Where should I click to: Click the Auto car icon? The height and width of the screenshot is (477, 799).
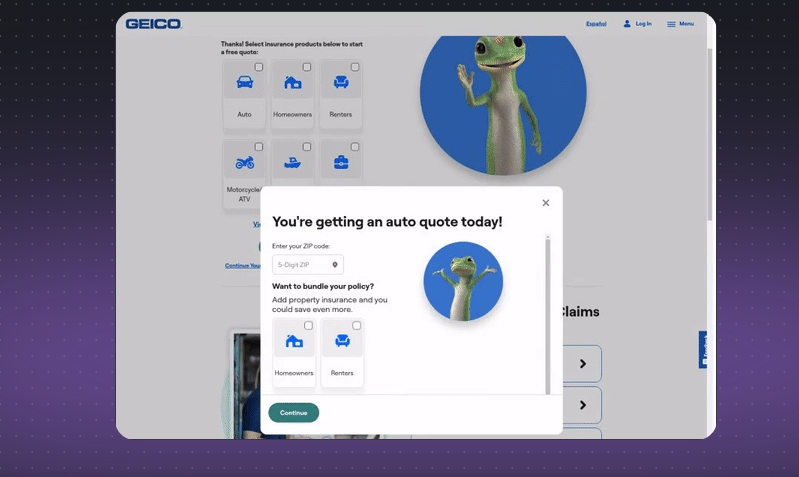pyautogui.click(x=244, y=83)
